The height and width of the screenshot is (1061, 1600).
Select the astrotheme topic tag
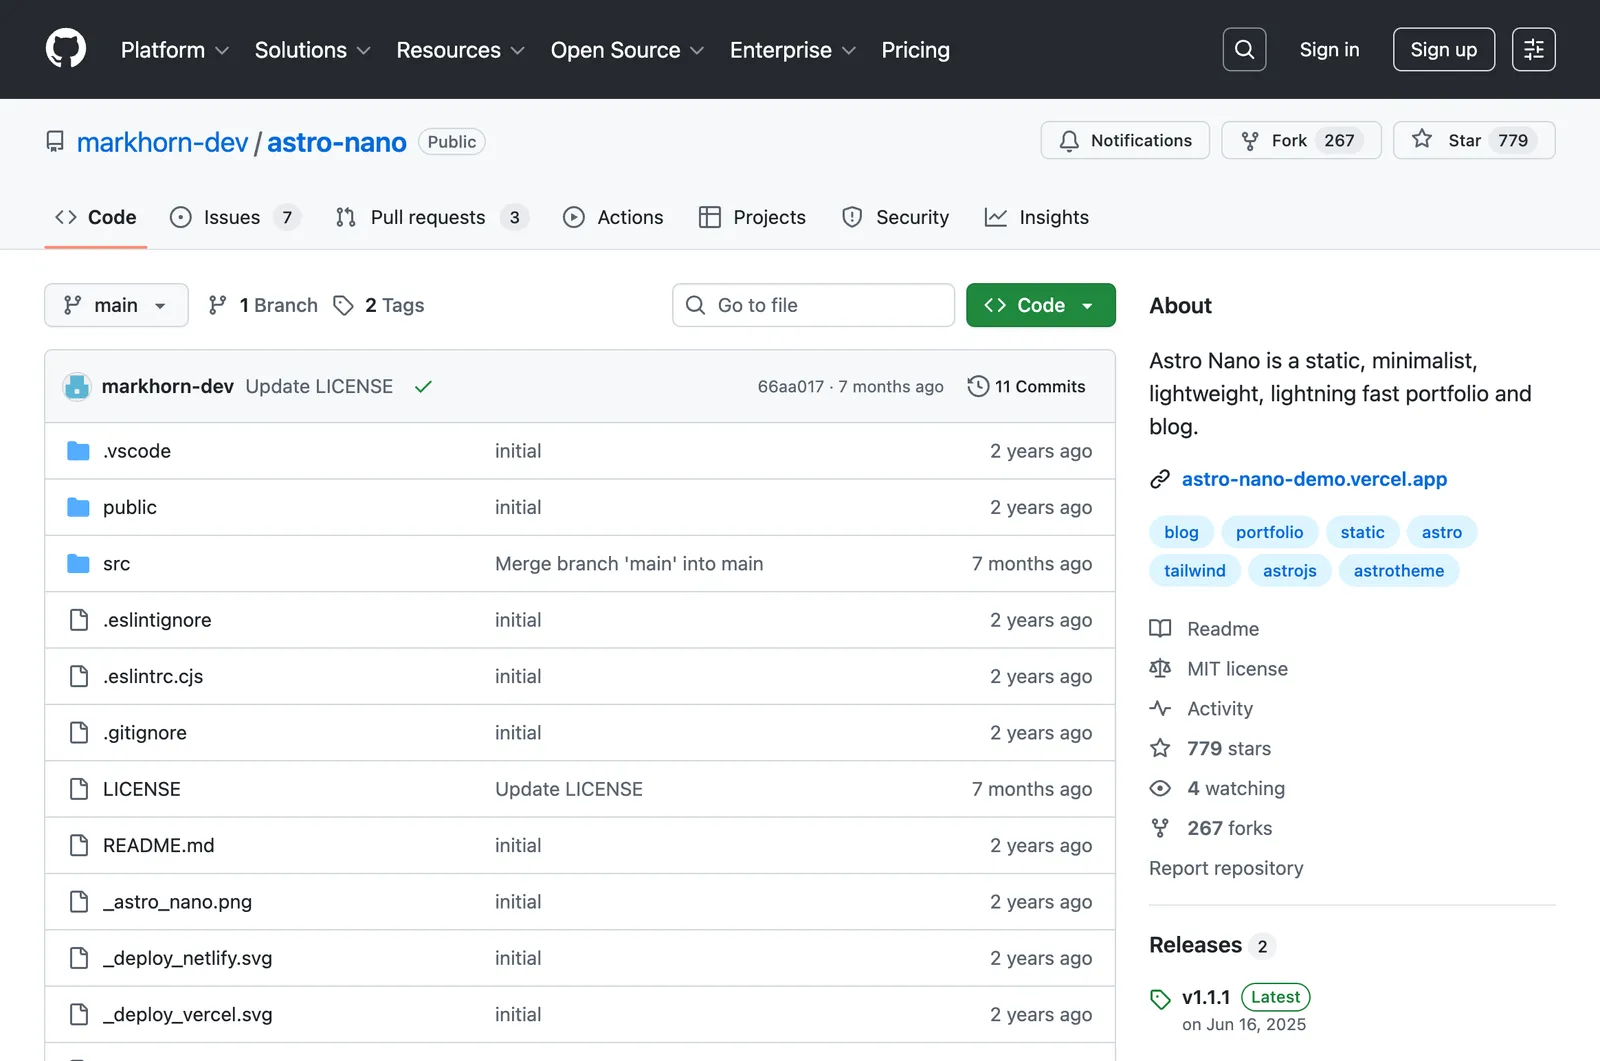pos(1398,571)
